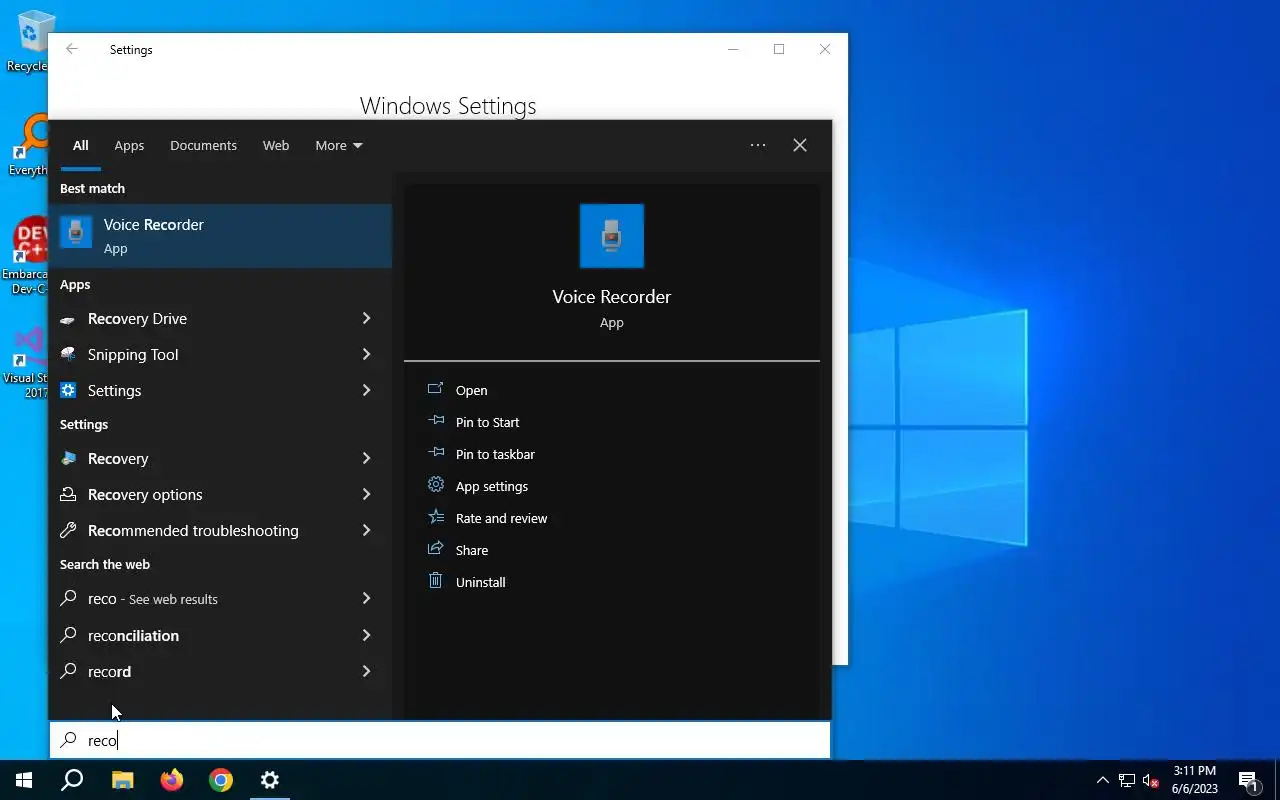Open Firefox from taskbar
Viewport: 1280px width, 800px height.
[171, 780]
